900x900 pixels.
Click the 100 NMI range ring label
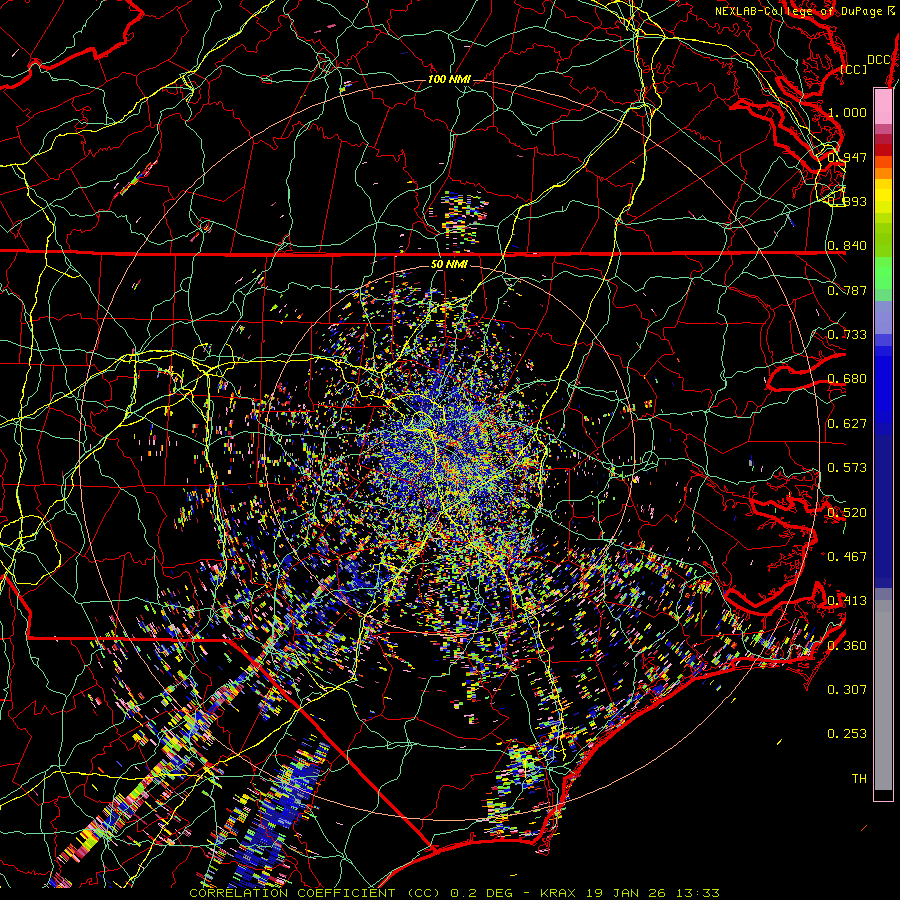(x=449, y=79)
